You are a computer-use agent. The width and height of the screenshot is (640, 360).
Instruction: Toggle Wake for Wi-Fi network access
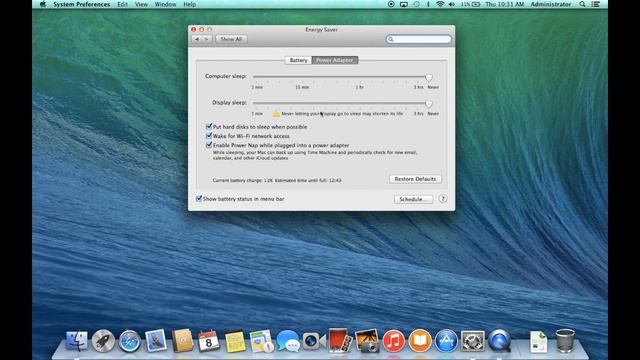(x=209, y=136)
